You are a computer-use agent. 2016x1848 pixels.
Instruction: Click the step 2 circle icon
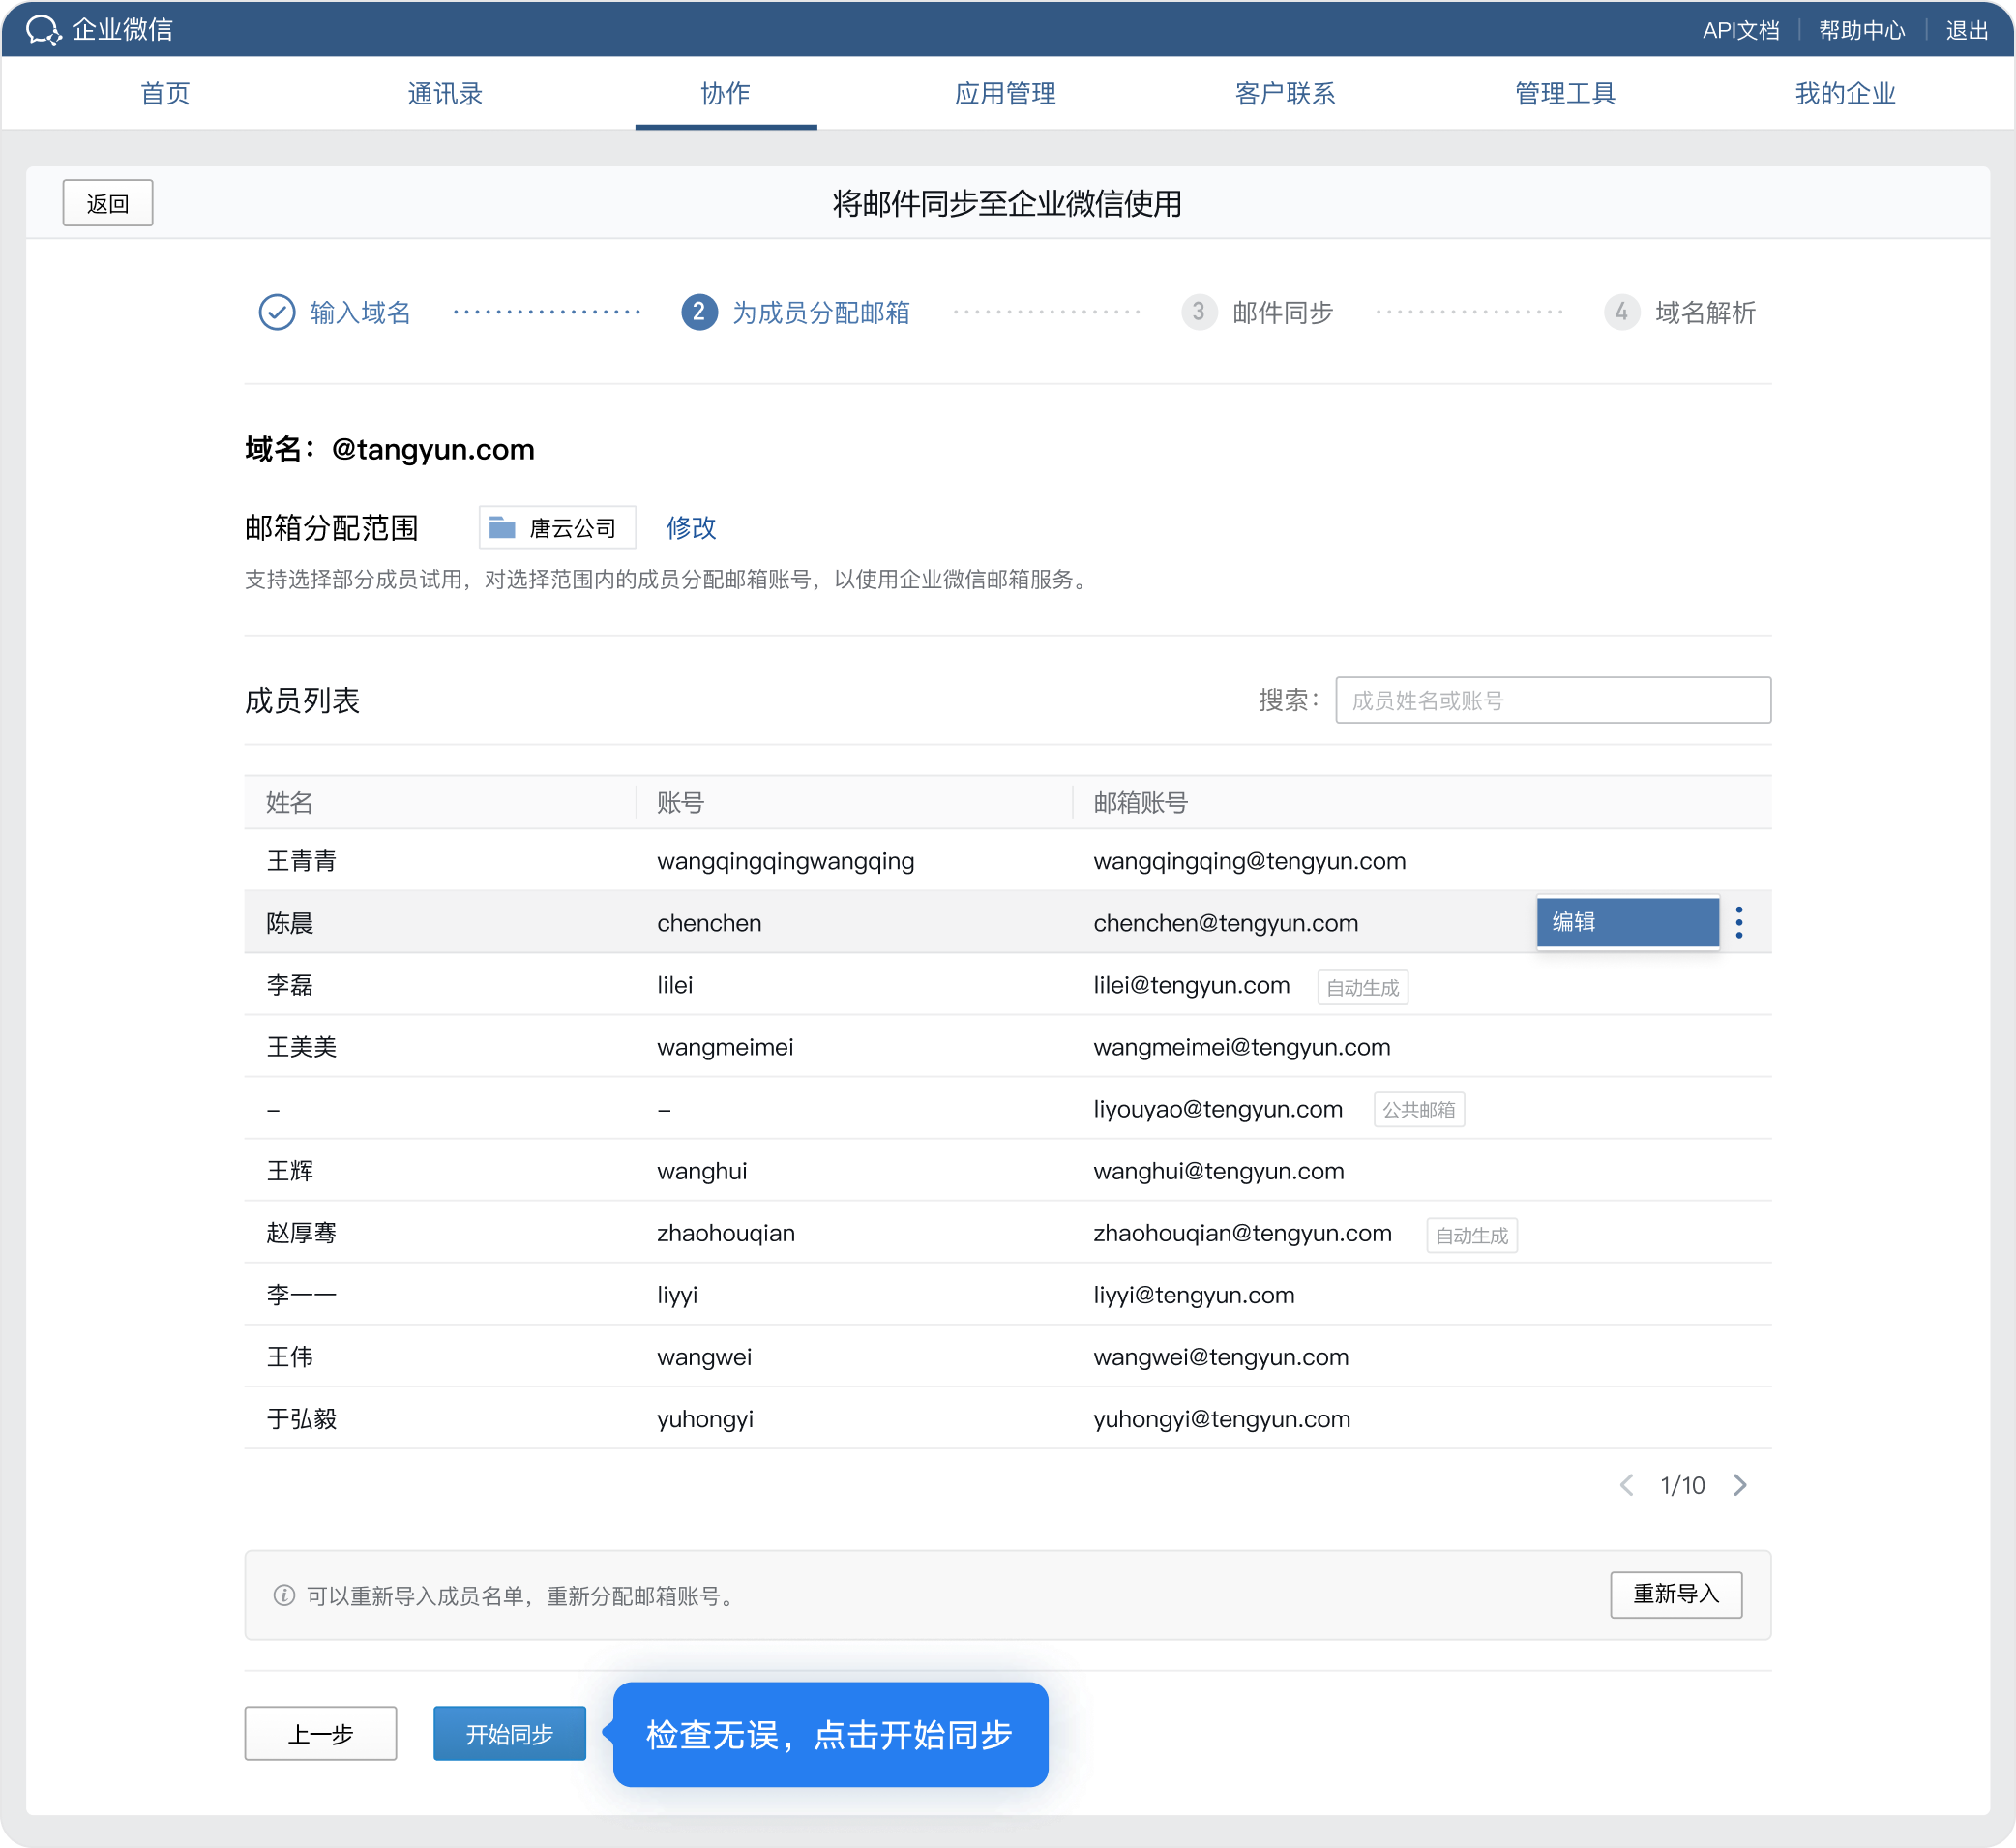[x=699, y=312]
